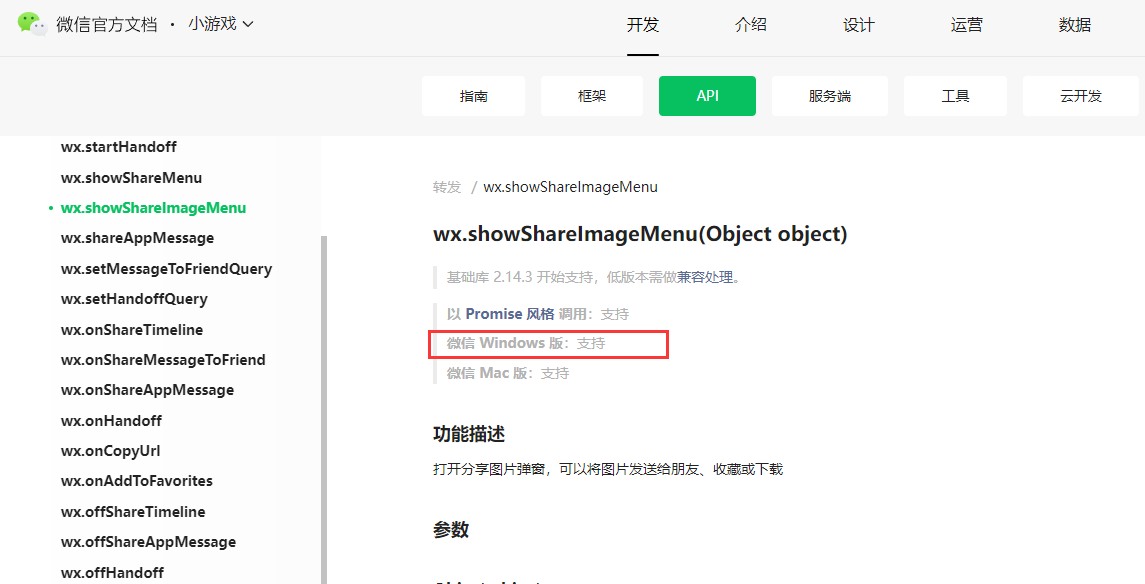1145x584 pixels.
Task: Click the 指南 button
Action: coord(473,96)
